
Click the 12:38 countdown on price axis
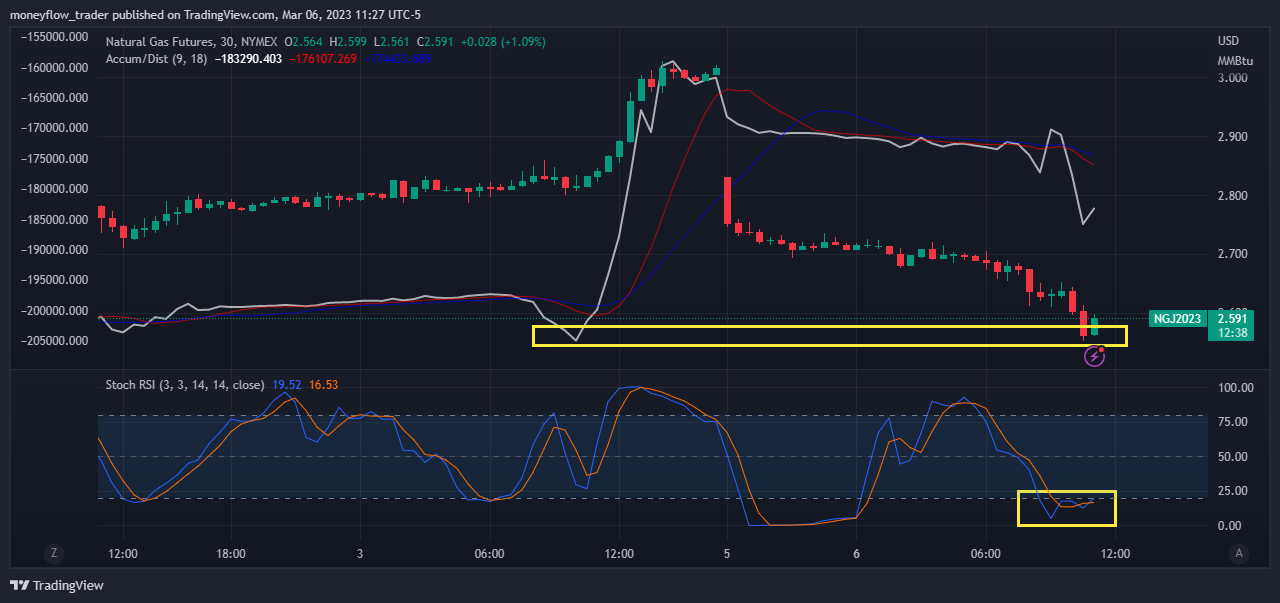1233,333
